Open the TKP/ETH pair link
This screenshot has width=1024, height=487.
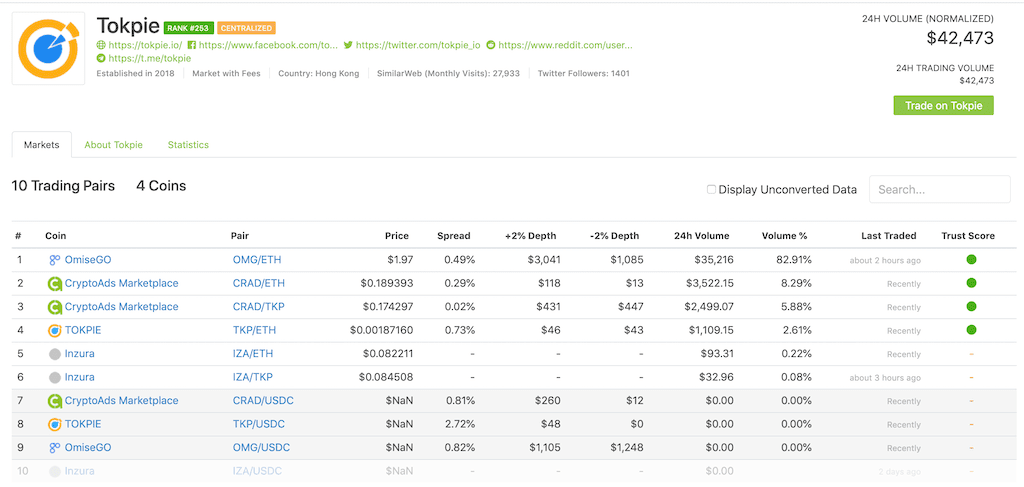pyautogui.click(x=255, y=330)
